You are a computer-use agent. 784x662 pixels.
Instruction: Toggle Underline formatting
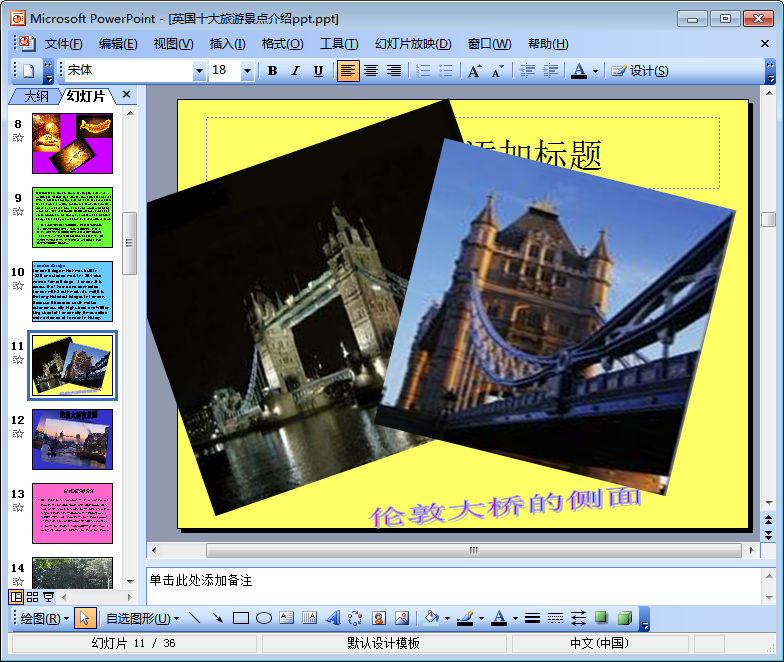pos(318,71)
